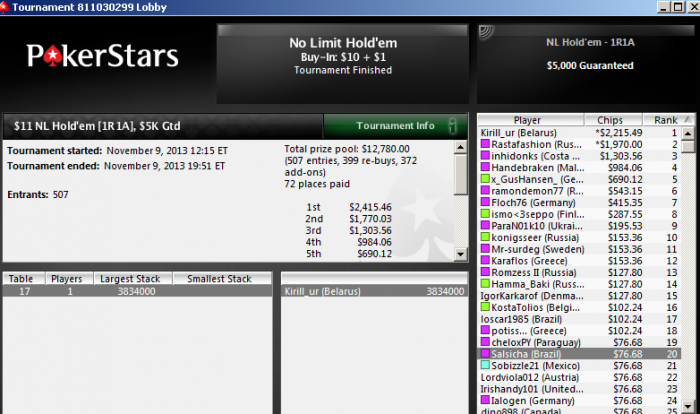This screenshot has width=700, height=414.
Task: Click the green square next to KostaTolios
Action: pos(485,307)
